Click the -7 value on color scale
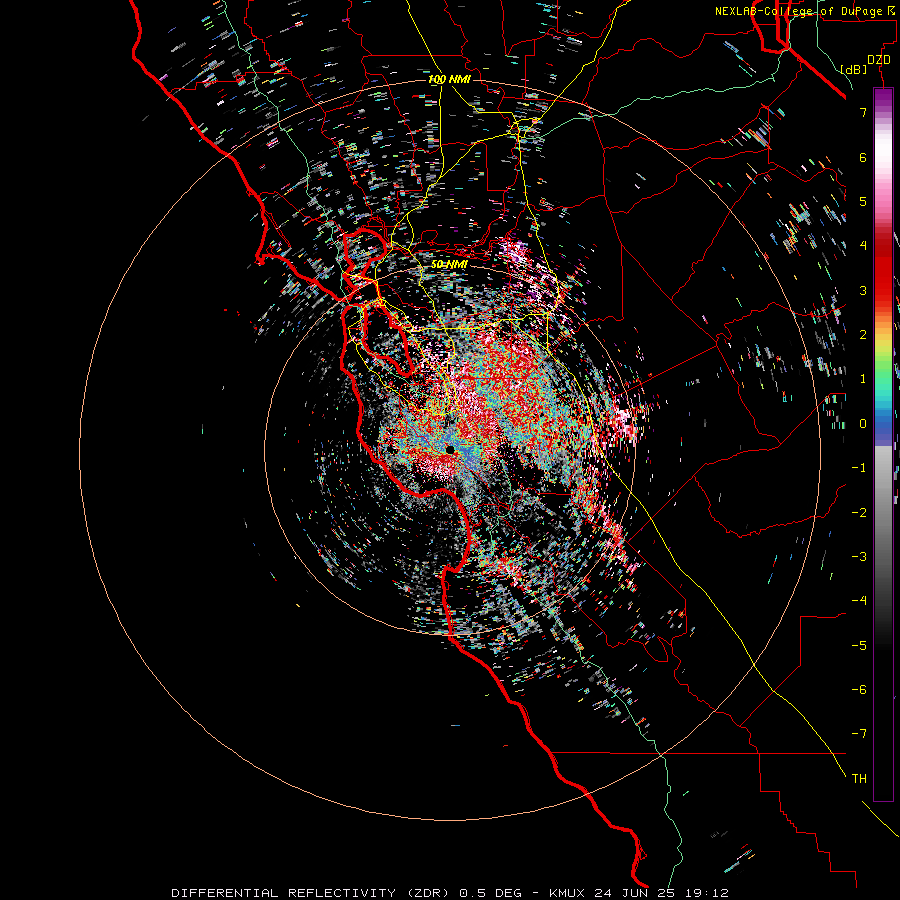Screen dimensions: 900x900 pyautogui.click(x=859, y=734)
